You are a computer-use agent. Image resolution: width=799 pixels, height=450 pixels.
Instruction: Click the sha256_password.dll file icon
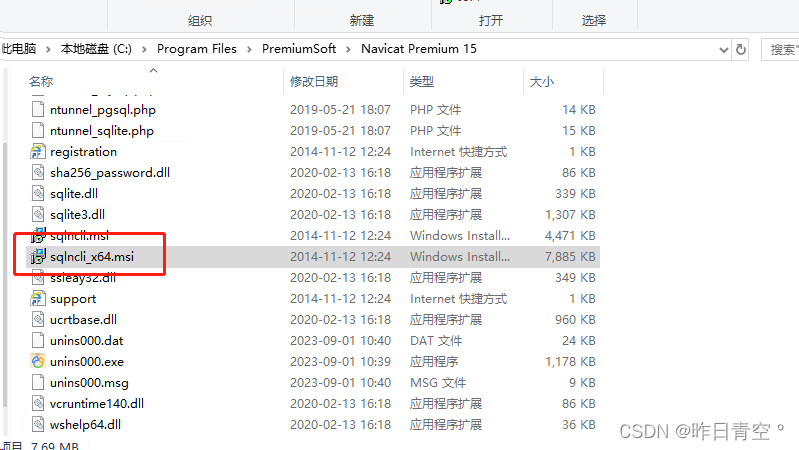(38, 172)
